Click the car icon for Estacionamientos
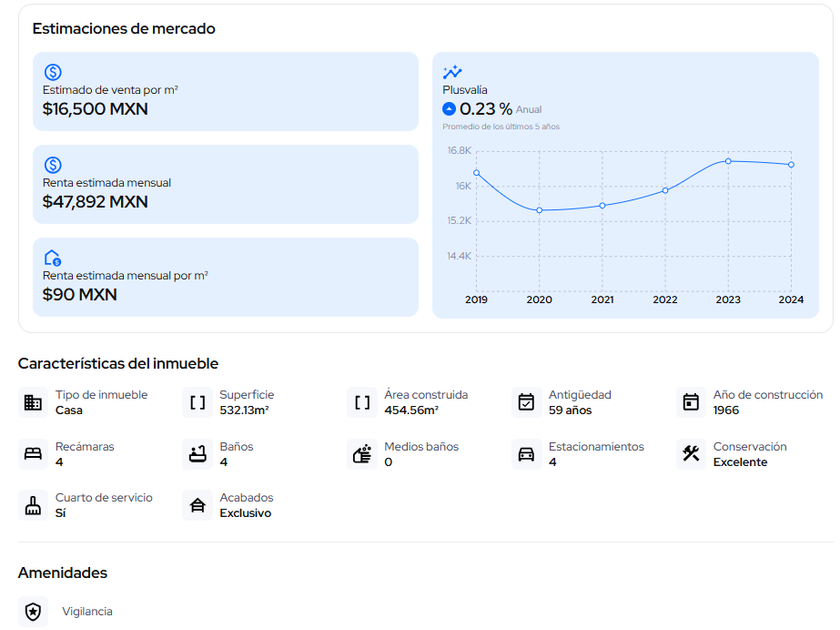This screenshot has height=630, width=840. pos(526,454)
